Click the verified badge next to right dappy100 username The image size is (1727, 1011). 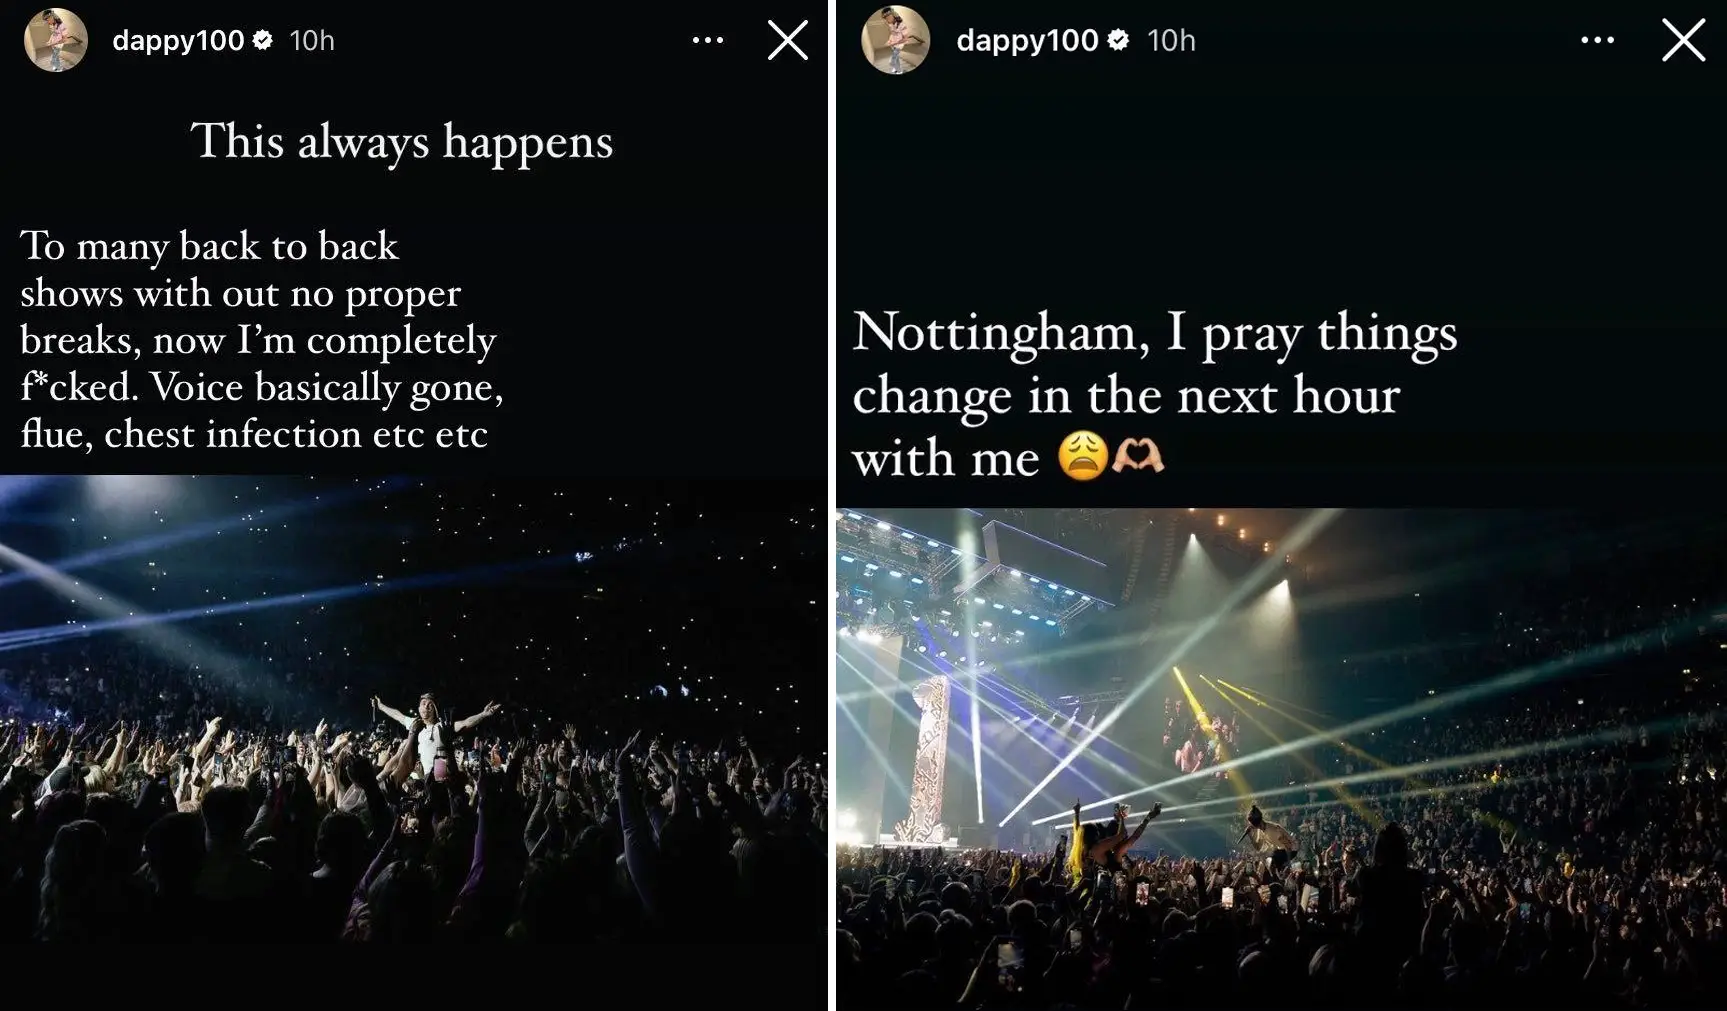tap(1120, 40)
